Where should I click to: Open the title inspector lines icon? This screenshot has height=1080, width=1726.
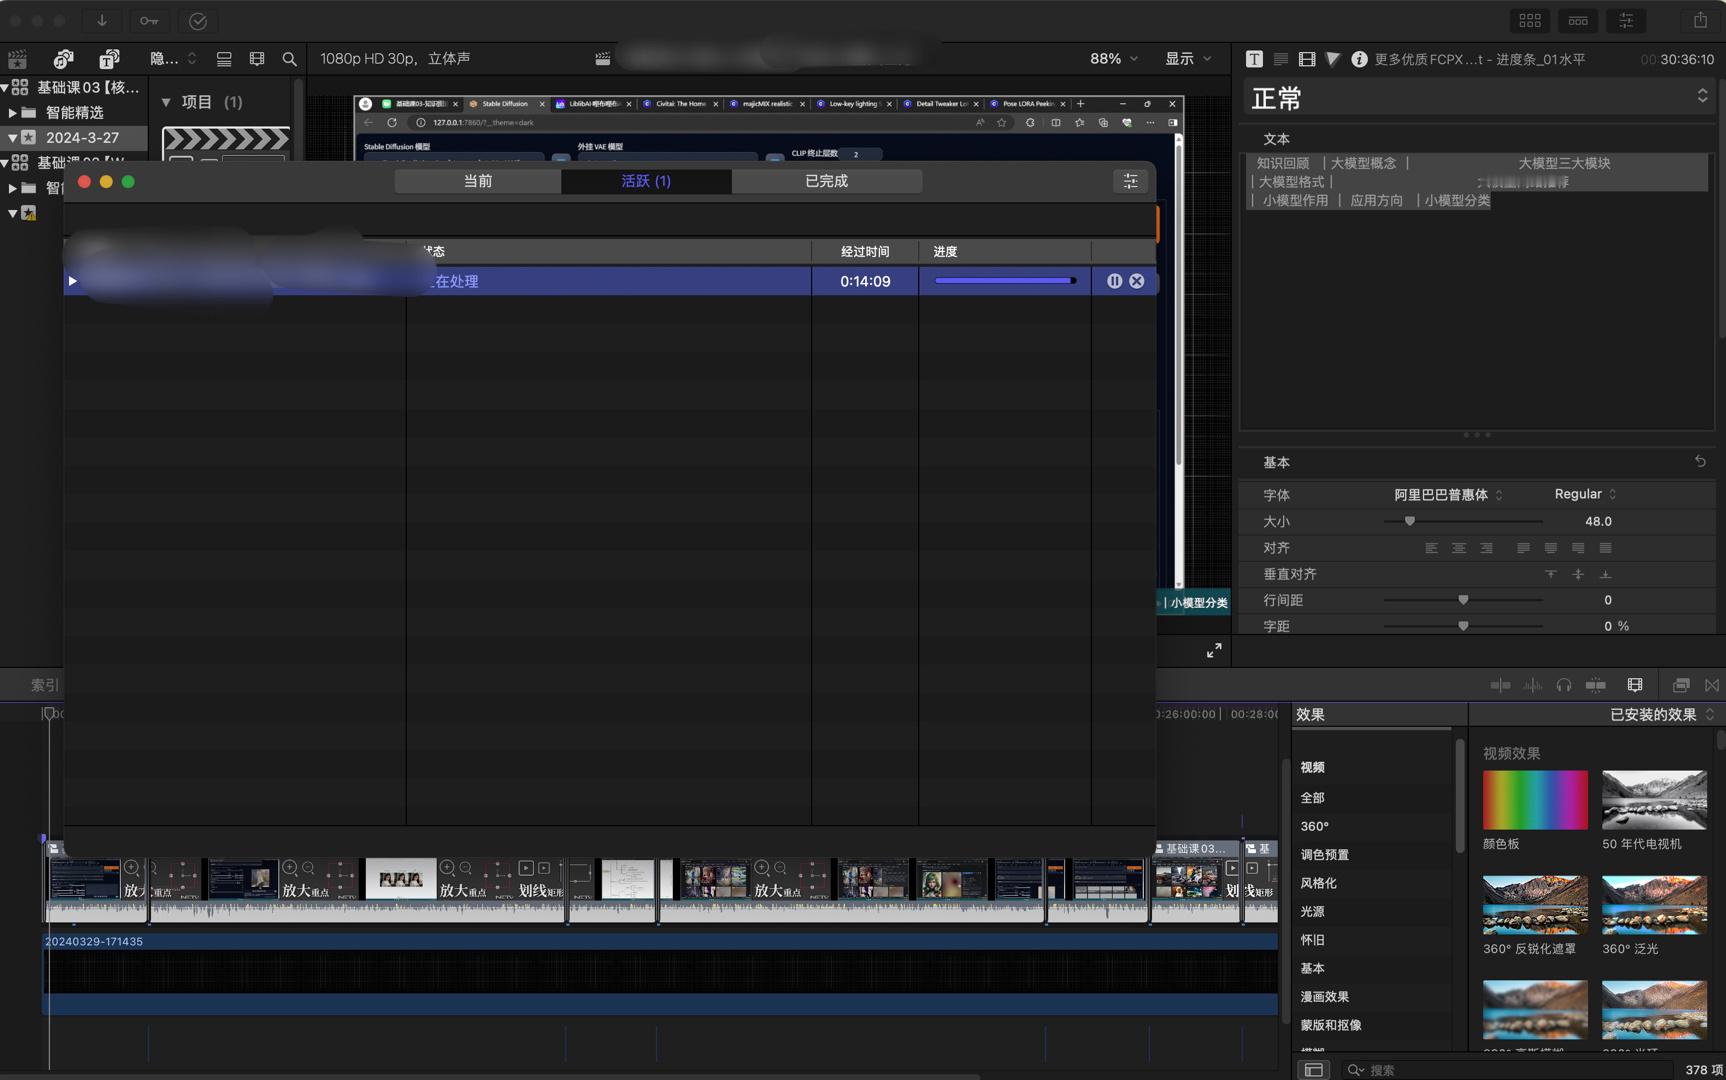point(1280,59)
